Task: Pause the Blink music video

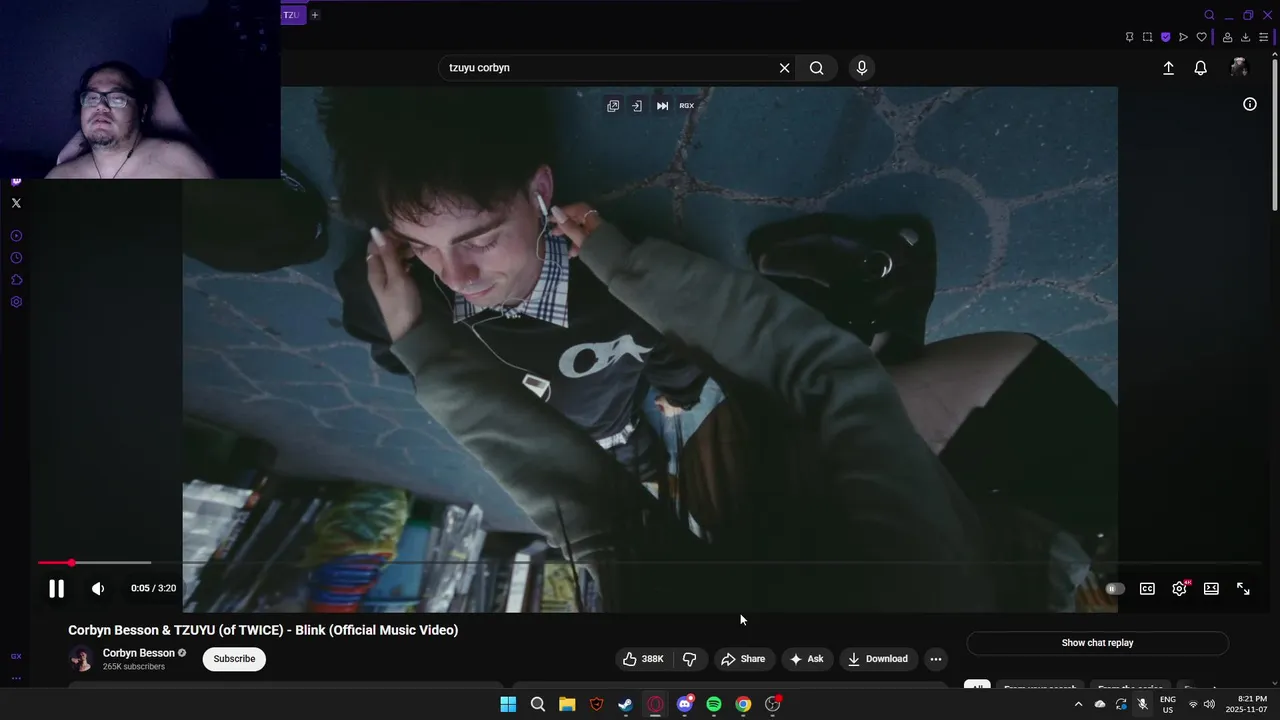Action: 56,589
